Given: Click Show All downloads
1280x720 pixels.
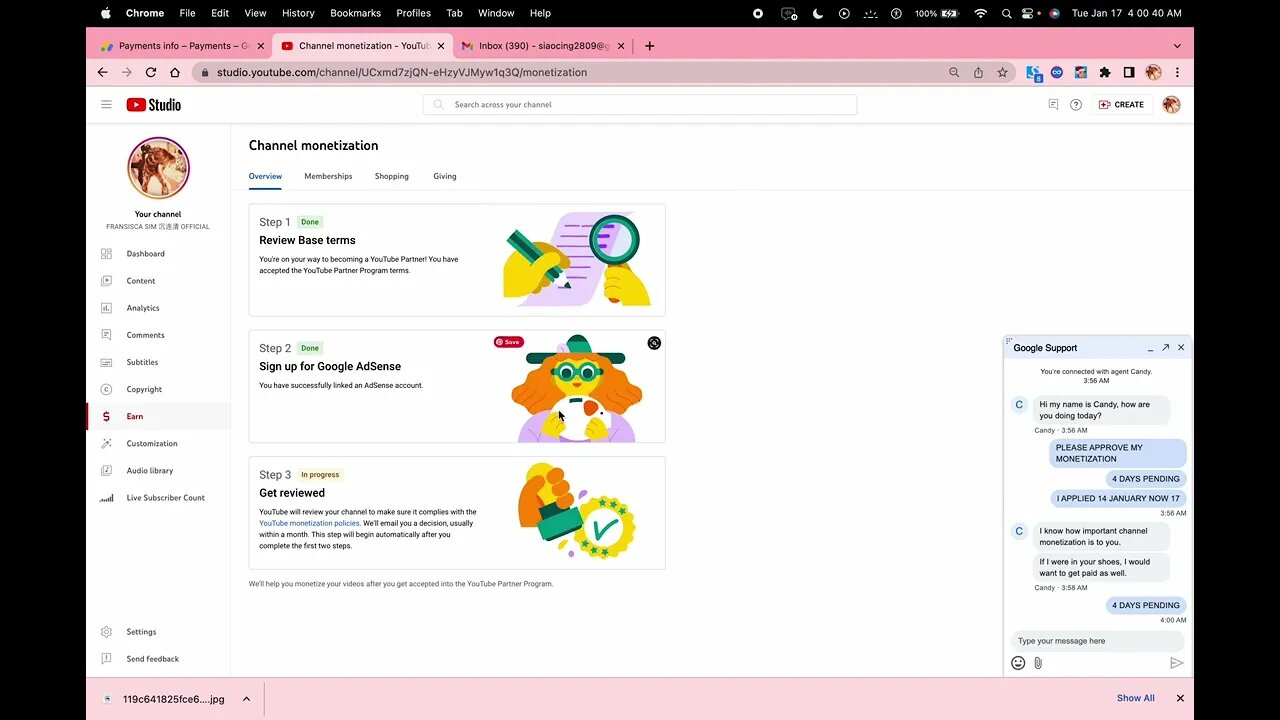Looking at the screenshot, I should coord(1136,698).
